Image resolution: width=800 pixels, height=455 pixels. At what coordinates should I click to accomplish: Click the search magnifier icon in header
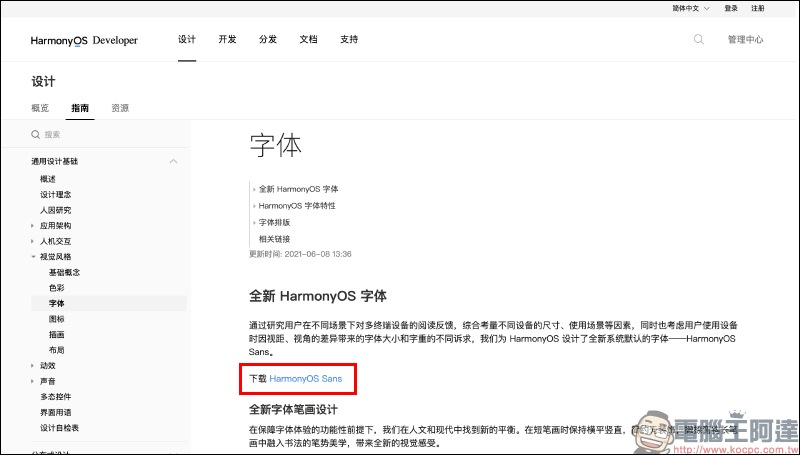(x=698, y=40)
